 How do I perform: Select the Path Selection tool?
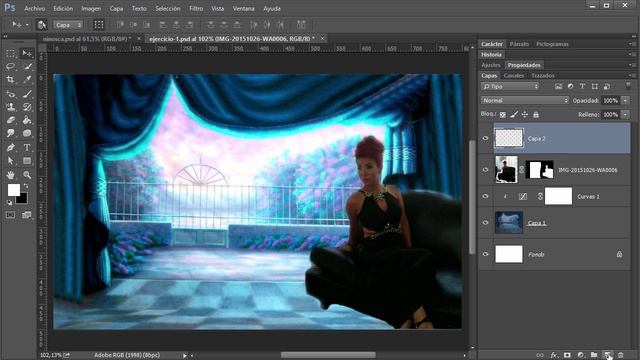tap(11, 161)
